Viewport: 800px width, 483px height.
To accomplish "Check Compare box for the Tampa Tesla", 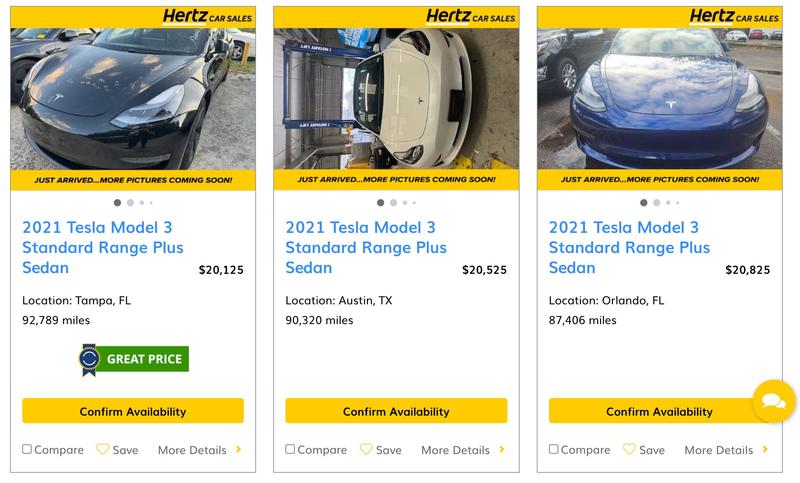I will coord(27,450).
